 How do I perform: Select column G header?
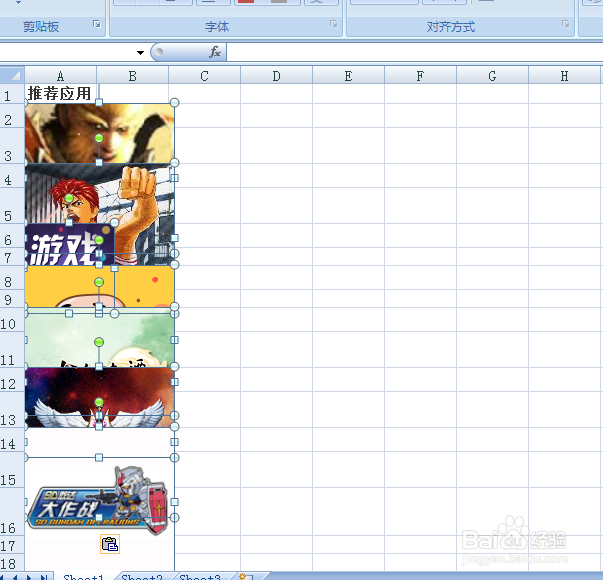492,76
